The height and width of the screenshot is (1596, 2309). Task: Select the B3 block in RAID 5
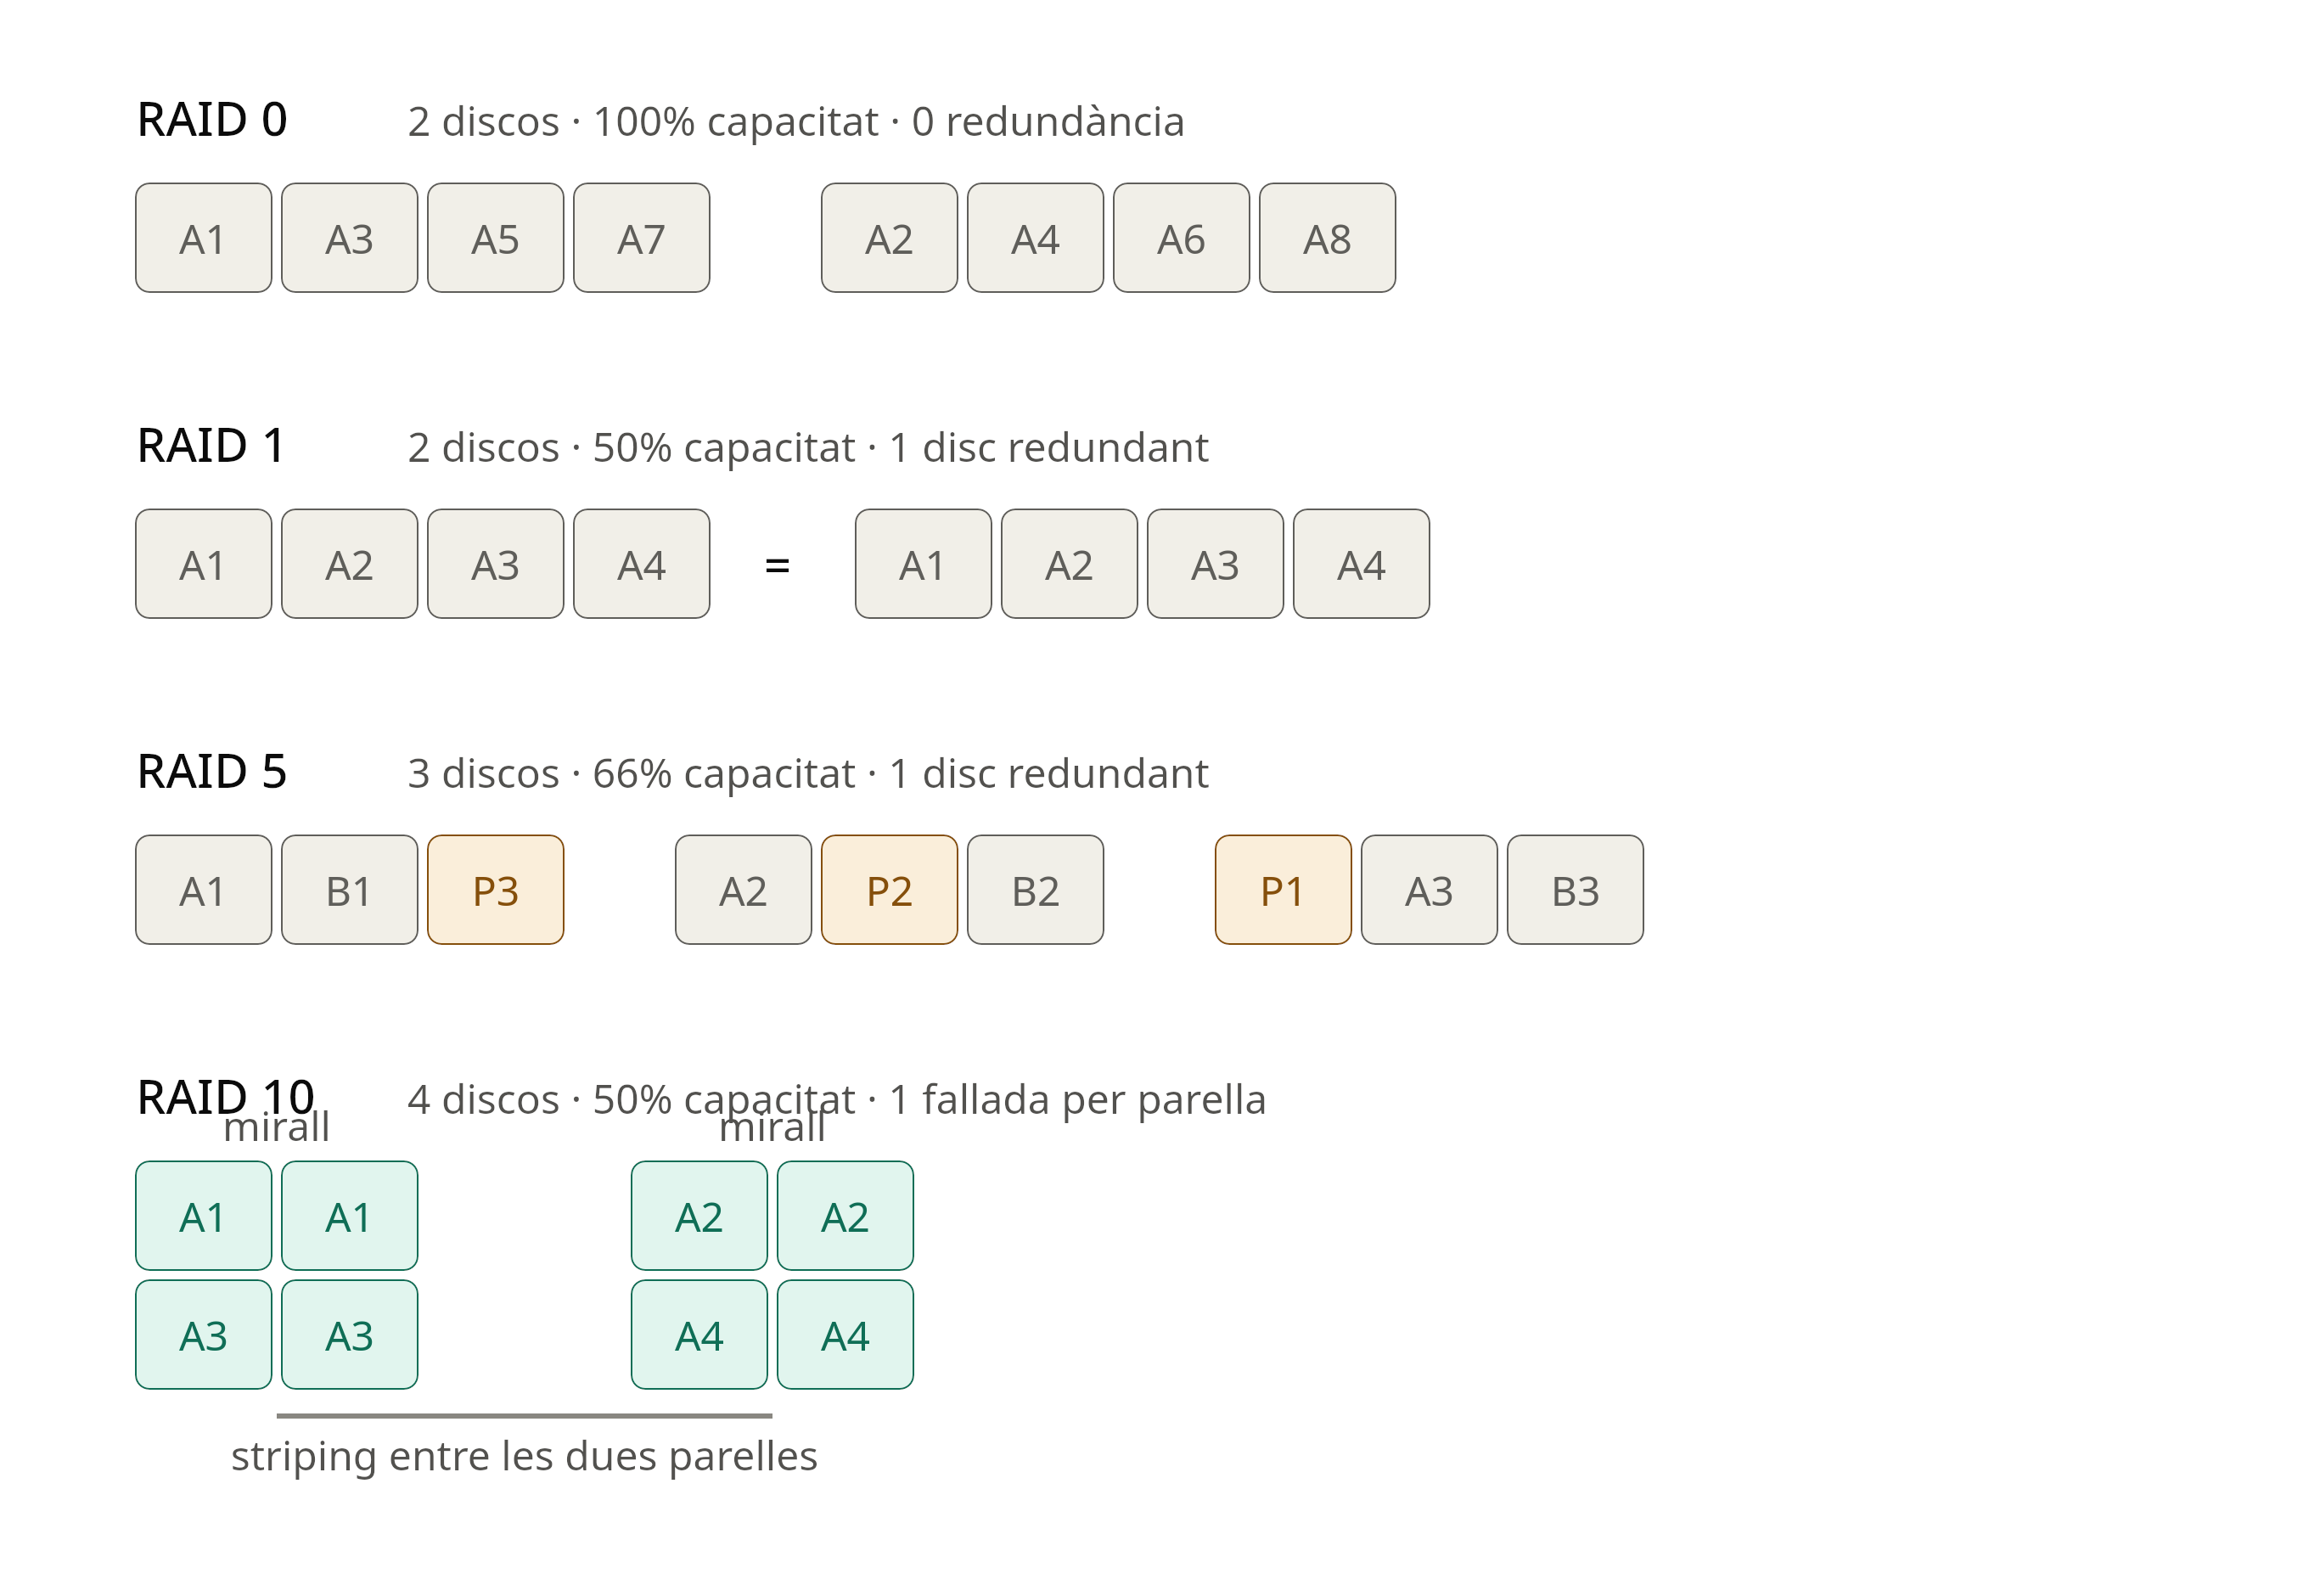coord(1575,890)
